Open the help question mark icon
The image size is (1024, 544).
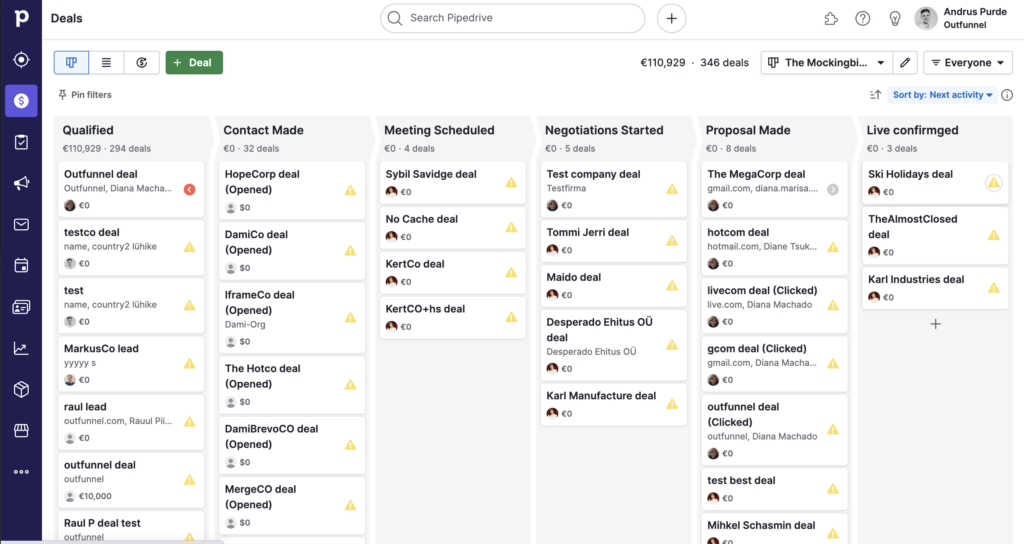point(862,18)
